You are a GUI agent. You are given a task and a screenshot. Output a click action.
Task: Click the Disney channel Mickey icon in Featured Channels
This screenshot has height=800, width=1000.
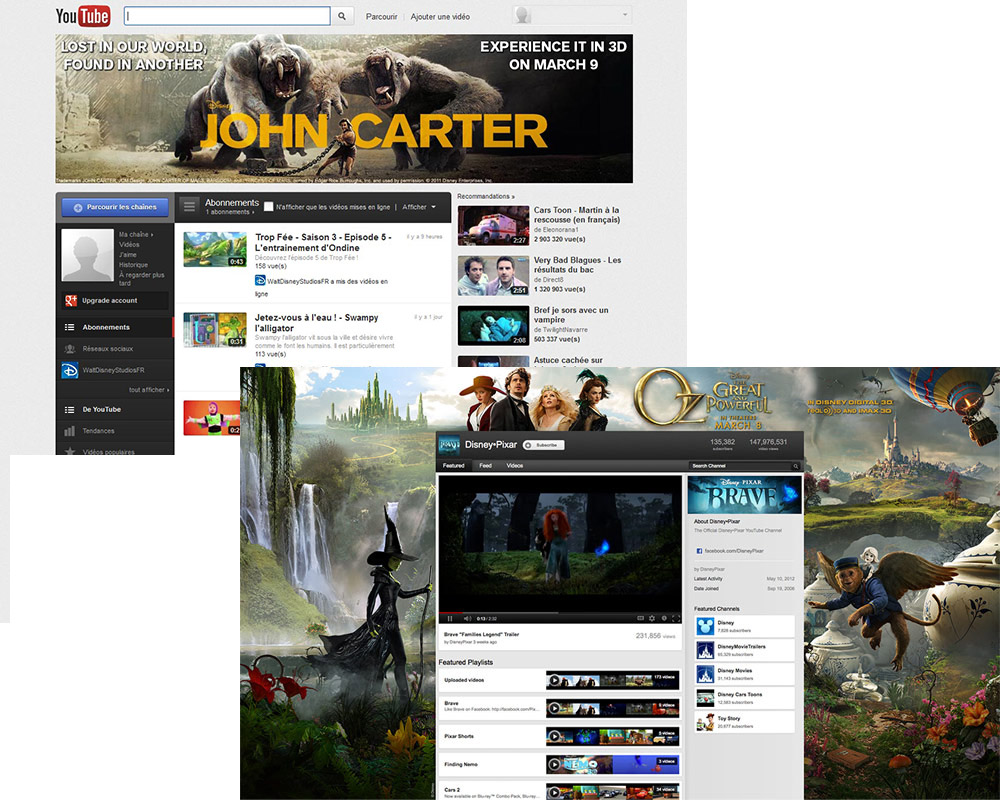coord(705,626)
